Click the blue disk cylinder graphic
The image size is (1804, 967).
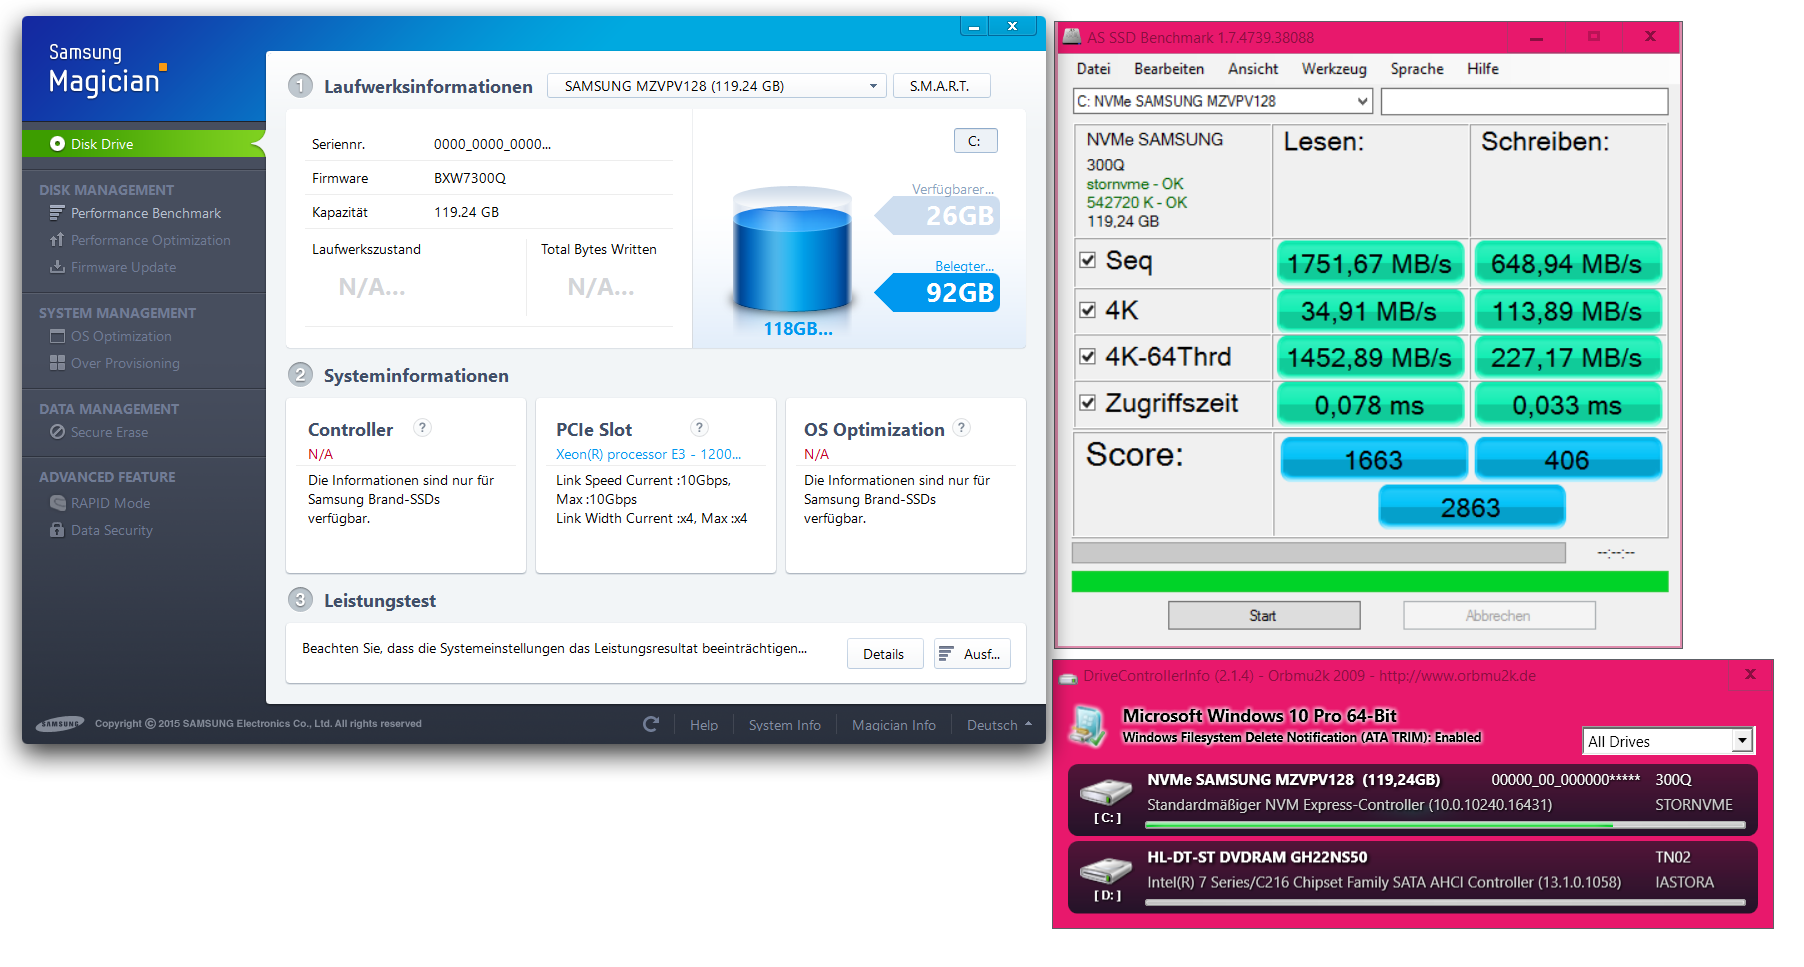pos(792,248)
